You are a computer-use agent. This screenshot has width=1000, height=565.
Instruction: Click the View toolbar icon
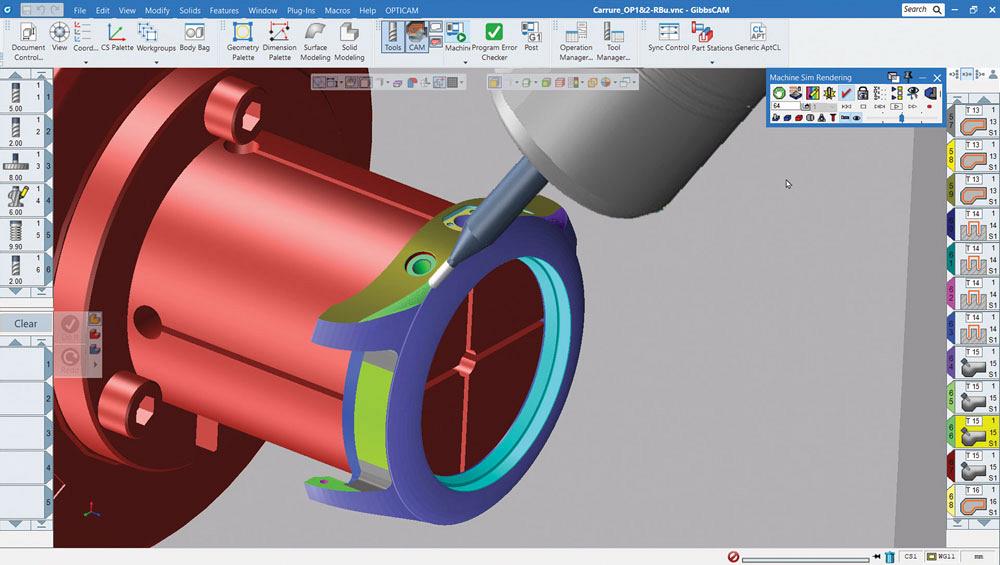59,36
